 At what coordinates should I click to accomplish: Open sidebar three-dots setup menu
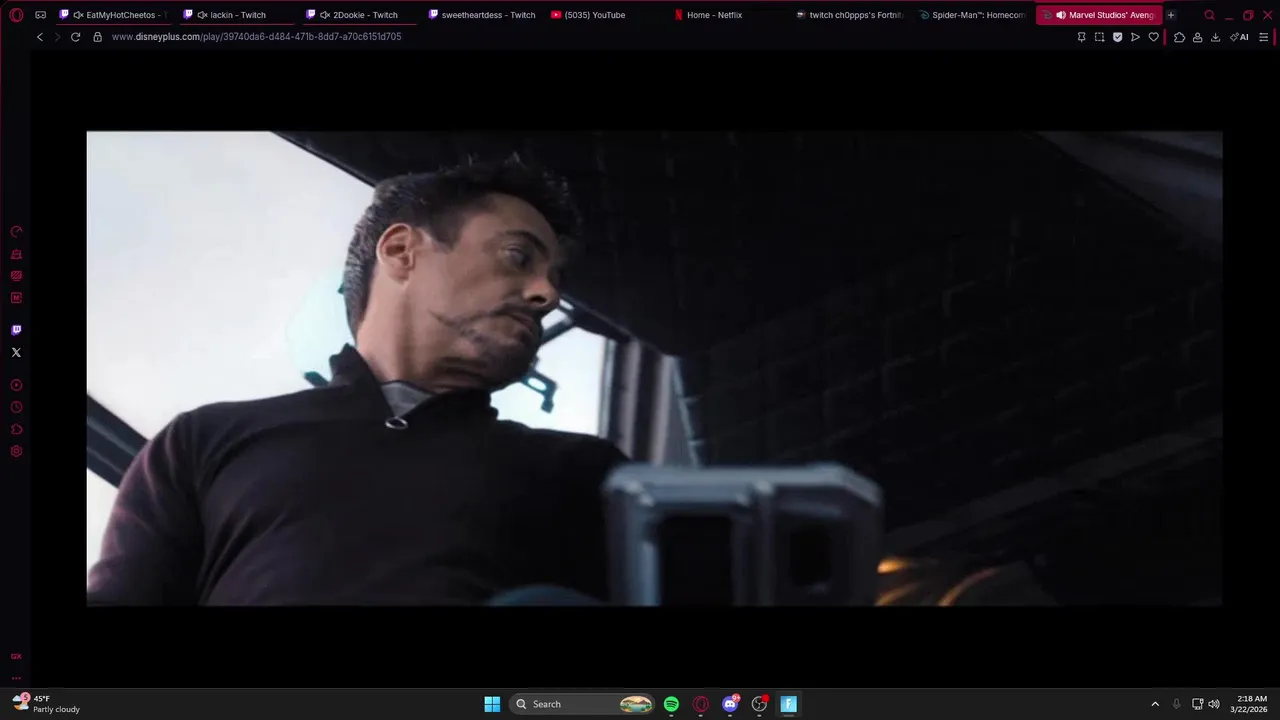coord(16,678)
